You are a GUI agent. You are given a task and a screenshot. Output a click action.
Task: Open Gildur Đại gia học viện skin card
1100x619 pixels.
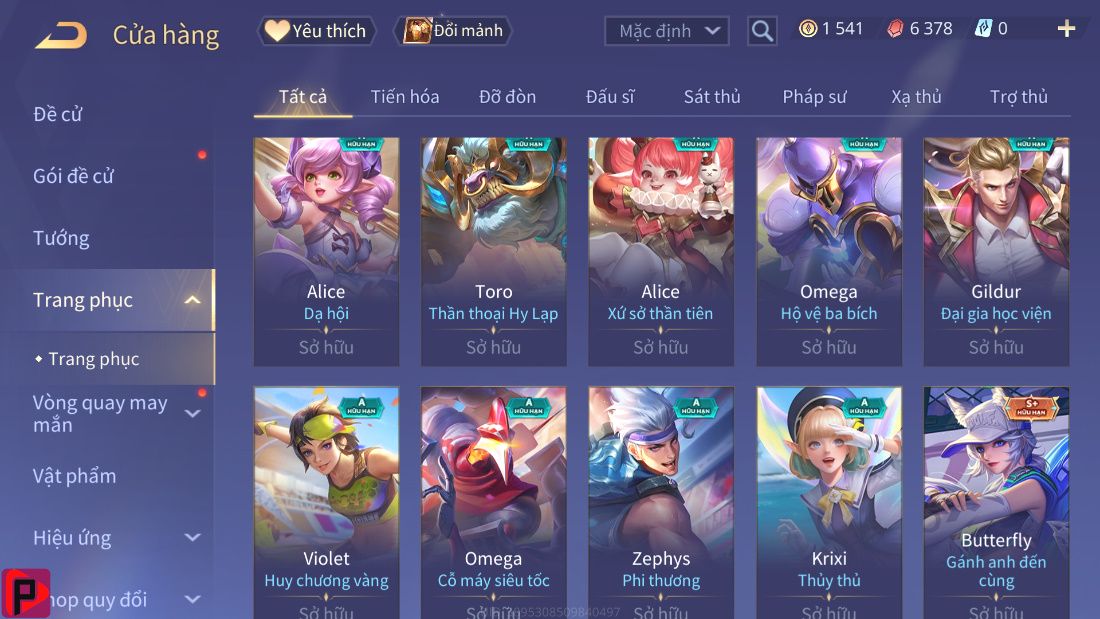(996, 251)
